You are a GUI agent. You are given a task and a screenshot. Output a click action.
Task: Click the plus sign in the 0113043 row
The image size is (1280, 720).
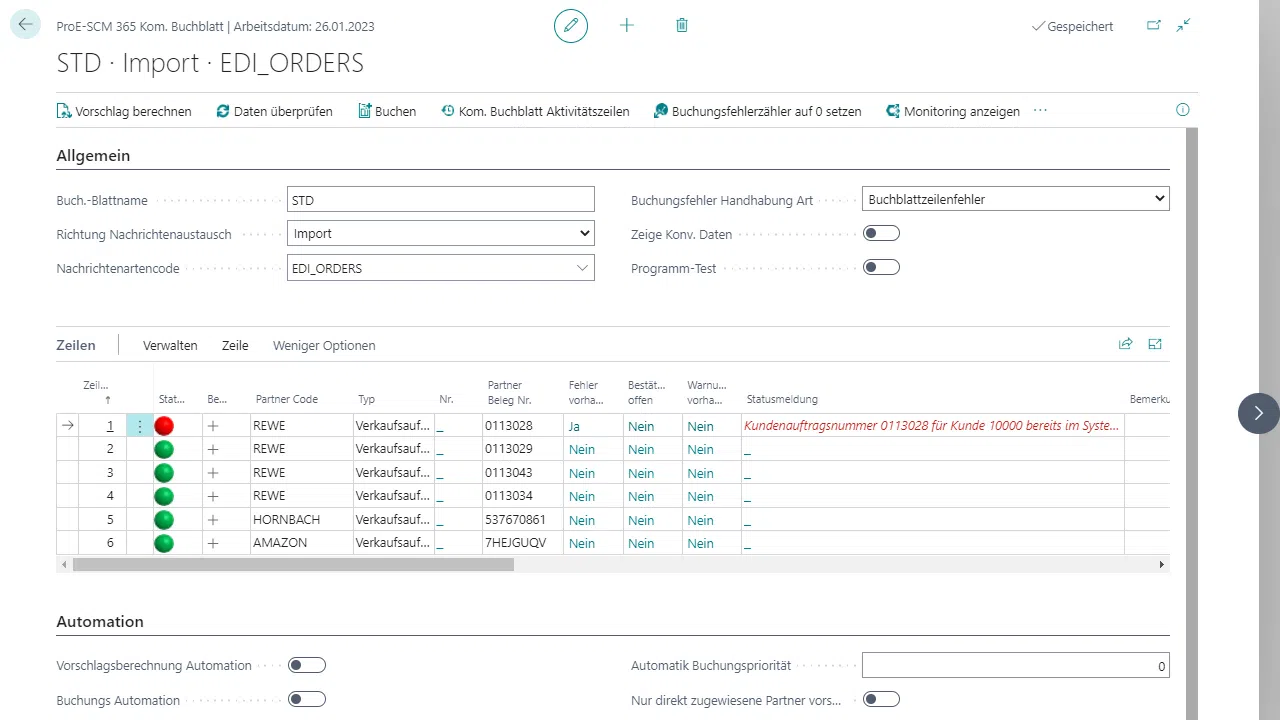coord(213,473)
